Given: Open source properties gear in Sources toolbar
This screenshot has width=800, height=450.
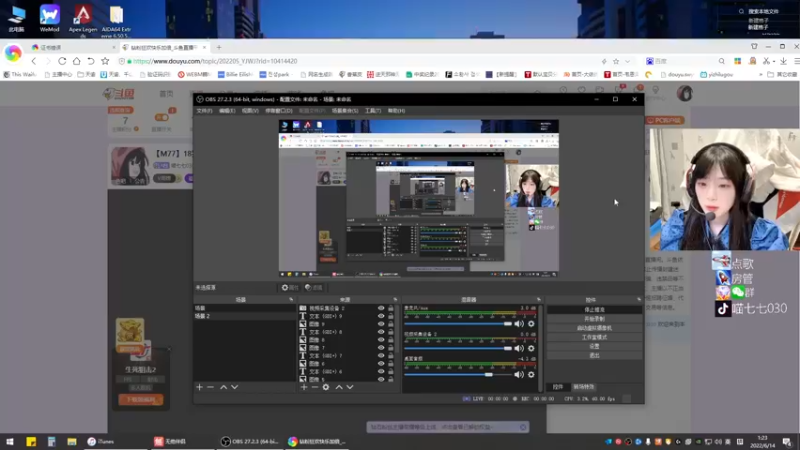Looking at the screenshot, I should [326, 387].
